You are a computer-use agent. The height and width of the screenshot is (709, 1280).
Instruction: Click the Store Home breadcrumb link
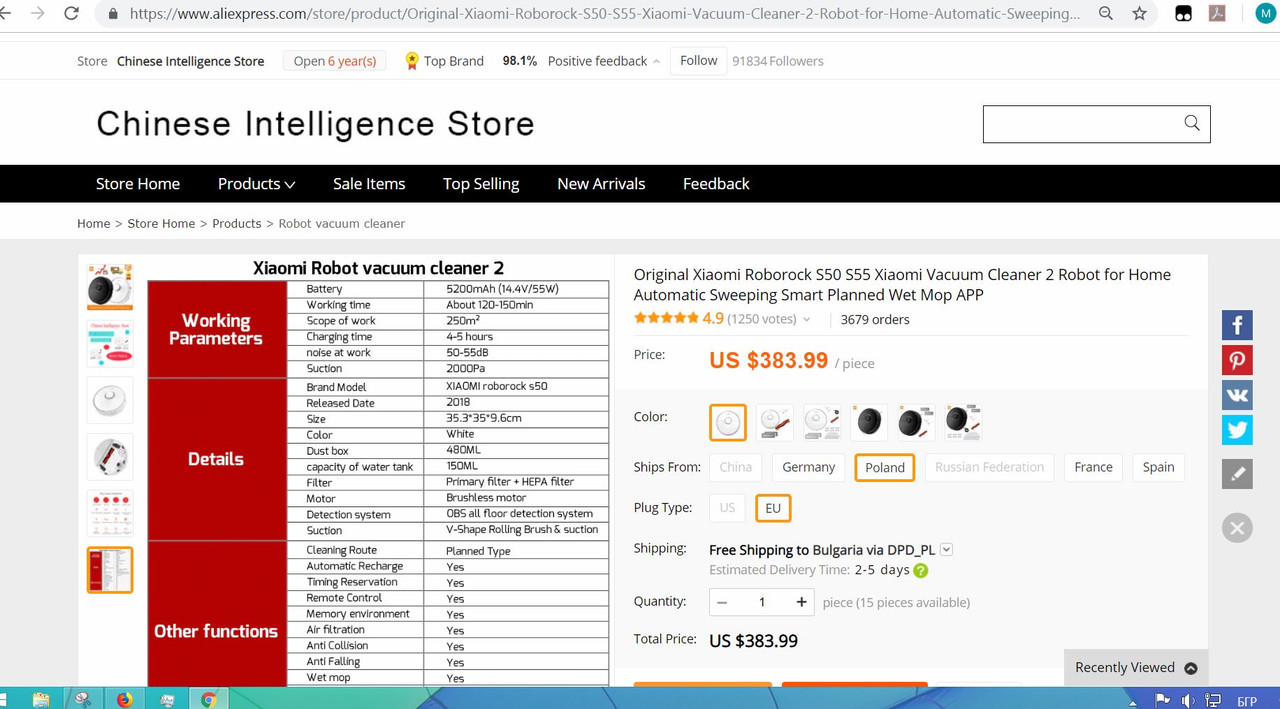[161, 224]
